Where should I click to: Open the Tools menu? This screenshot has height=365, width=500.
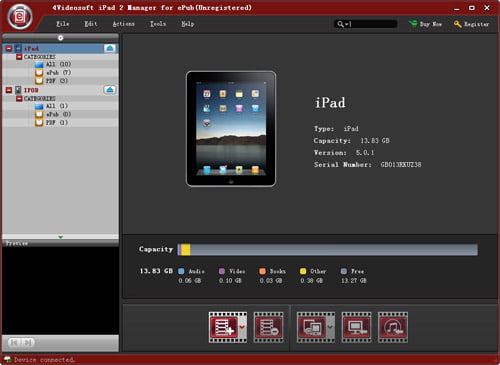coord(158,24)
